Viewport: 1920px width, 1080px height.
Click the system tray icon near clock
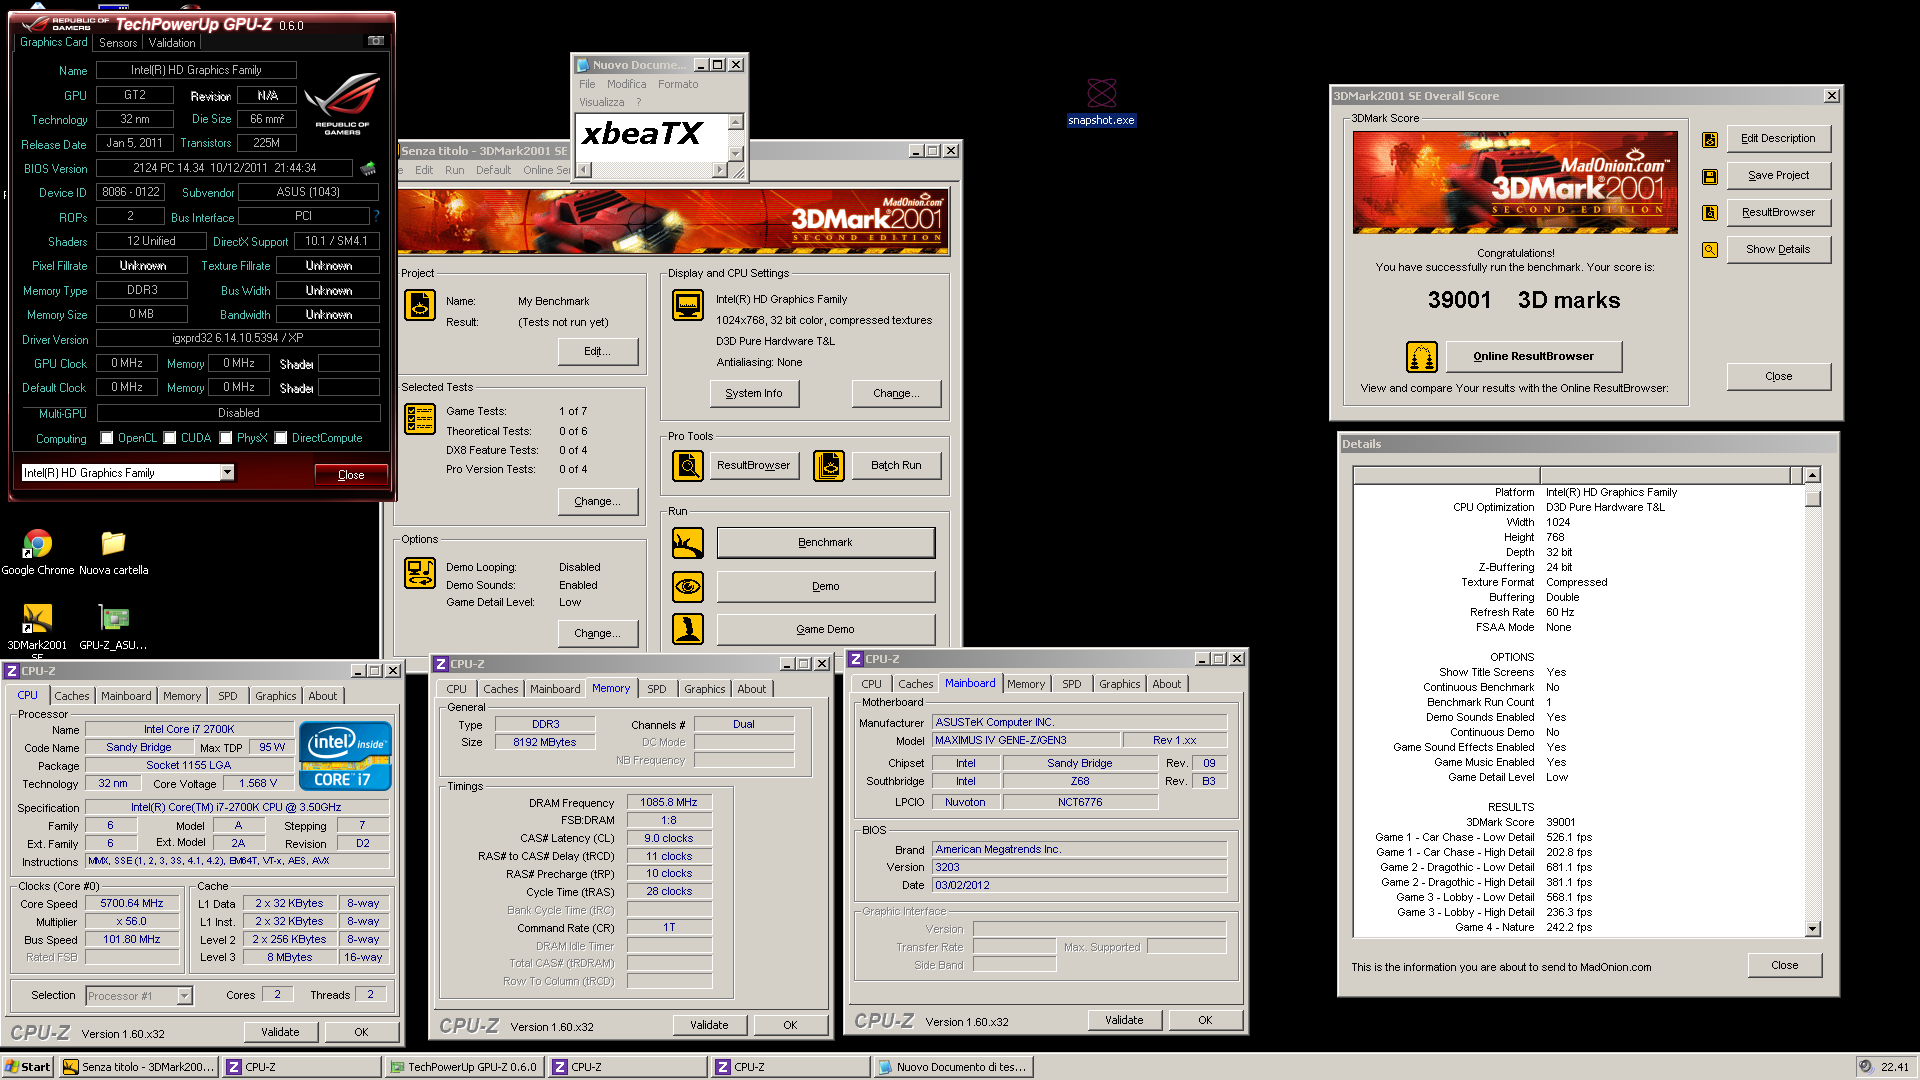click(x=1865, y=1066)
